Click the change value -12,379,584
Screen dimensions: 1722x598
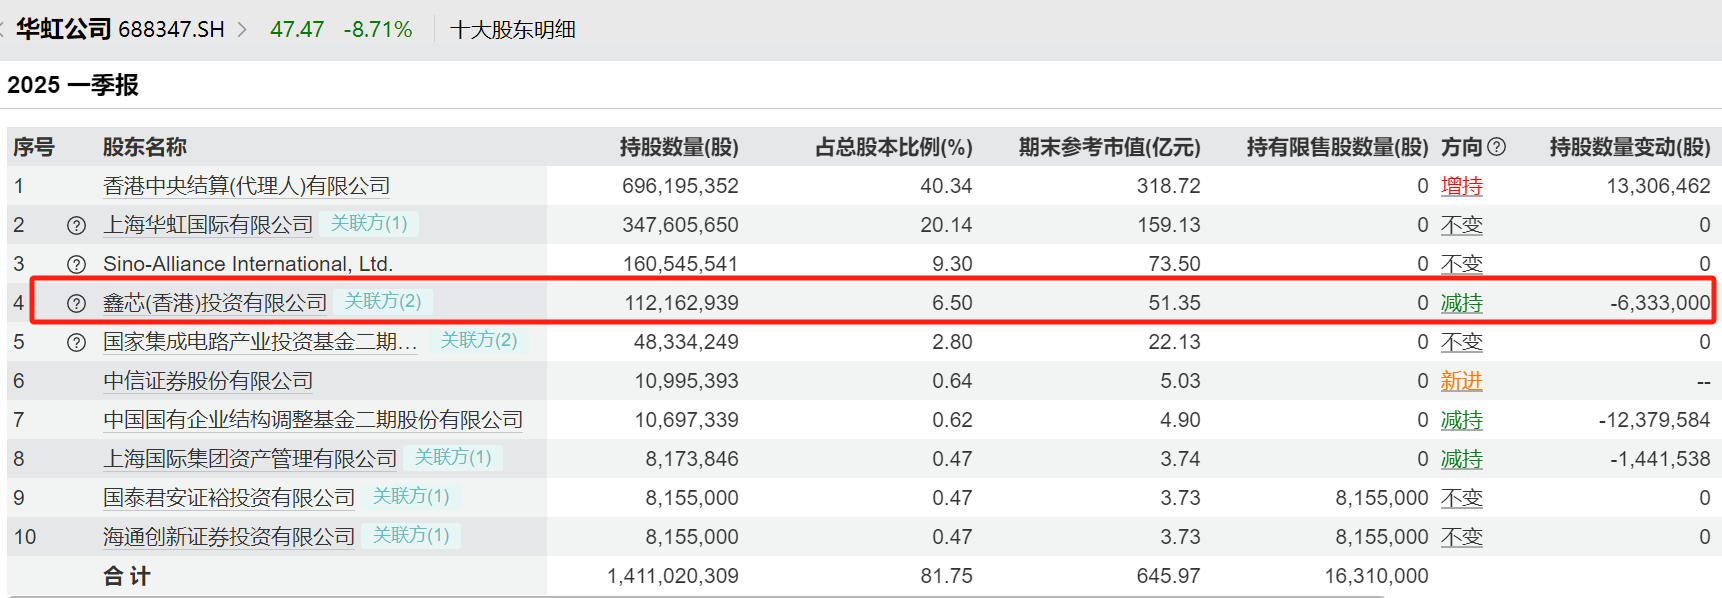point(1655,420)
